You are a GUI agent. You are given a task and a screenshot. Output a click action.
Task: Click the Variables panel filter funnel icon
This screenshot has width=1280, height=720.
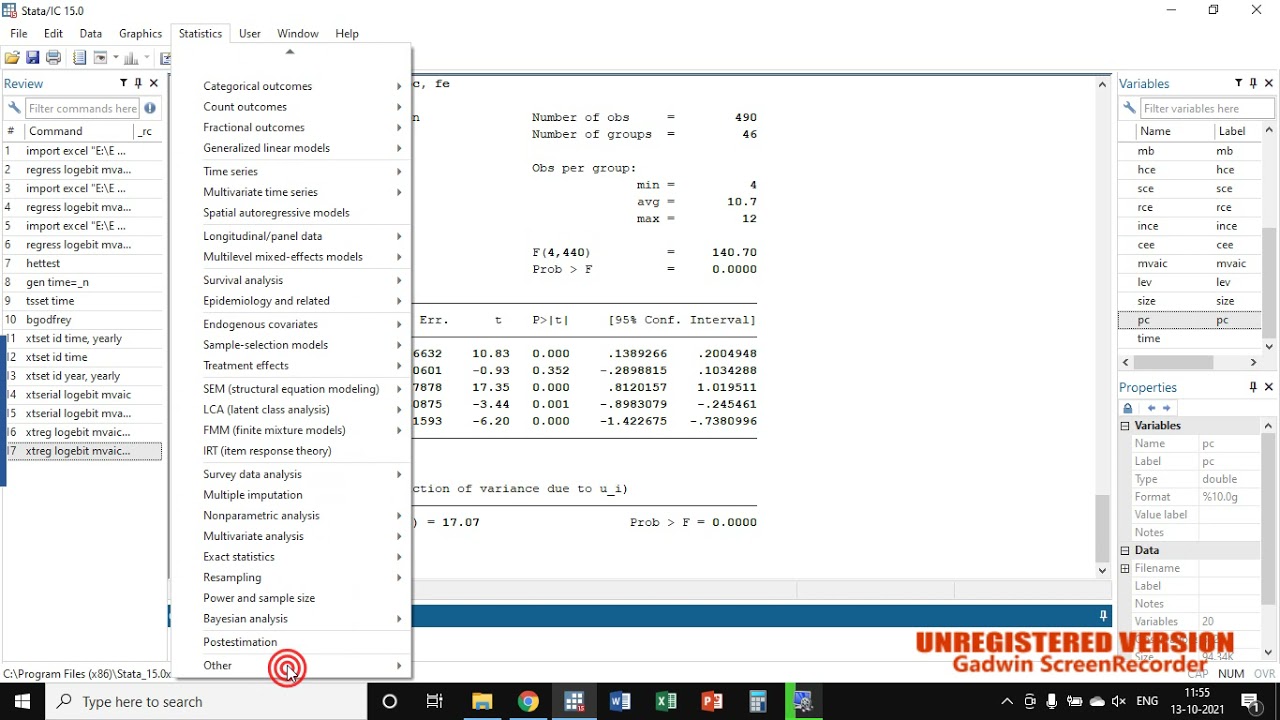(x=1239, y=83)
